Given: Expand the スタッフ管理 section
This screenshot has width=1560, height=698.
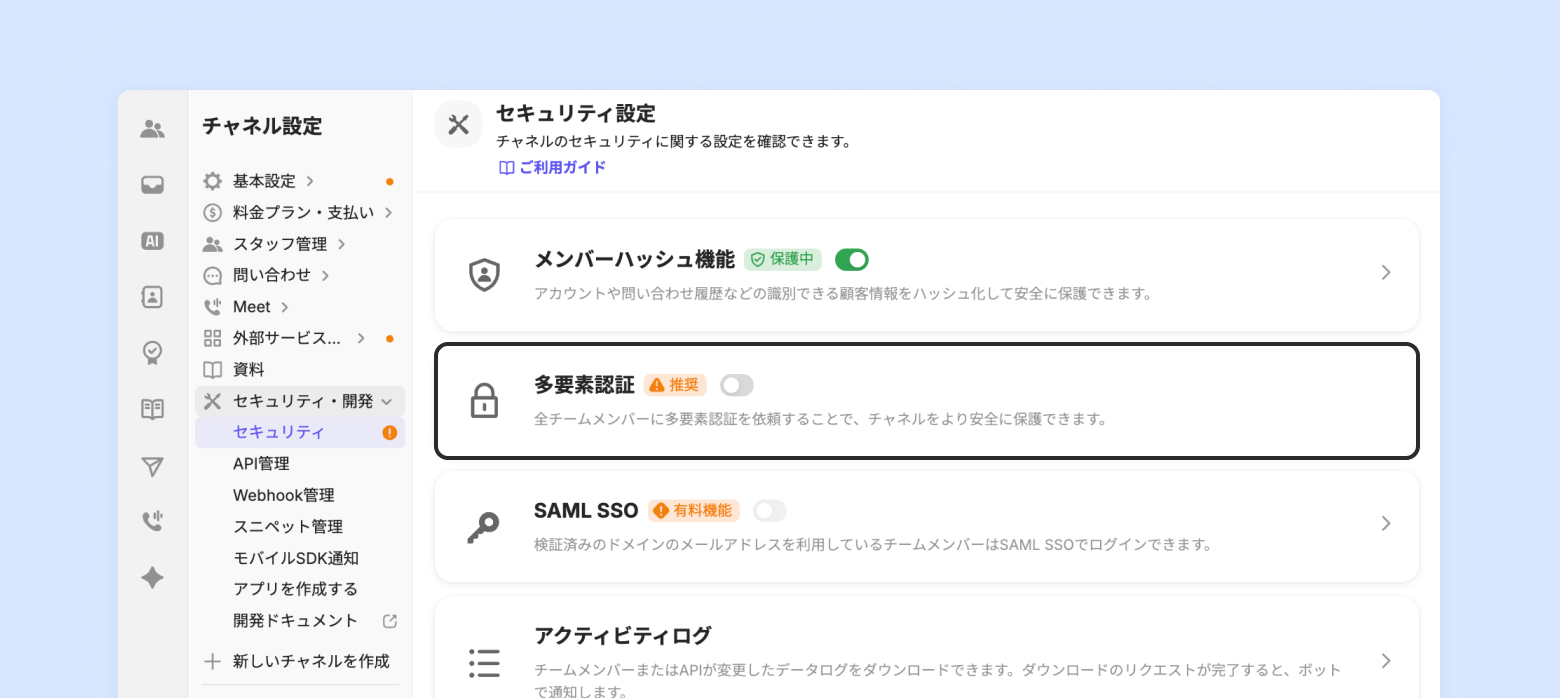Looking at the screenshot, I should click(280, 244).
